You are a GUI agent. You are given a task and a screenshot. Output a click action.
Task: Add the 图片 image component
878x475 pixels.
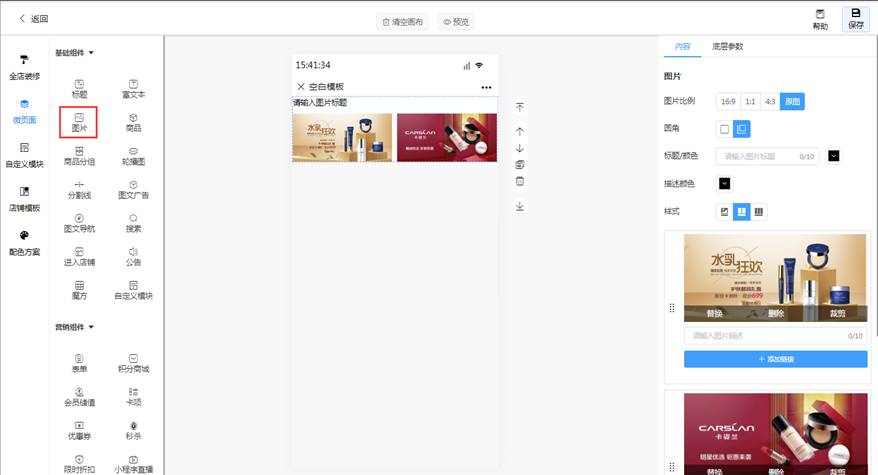79,122
